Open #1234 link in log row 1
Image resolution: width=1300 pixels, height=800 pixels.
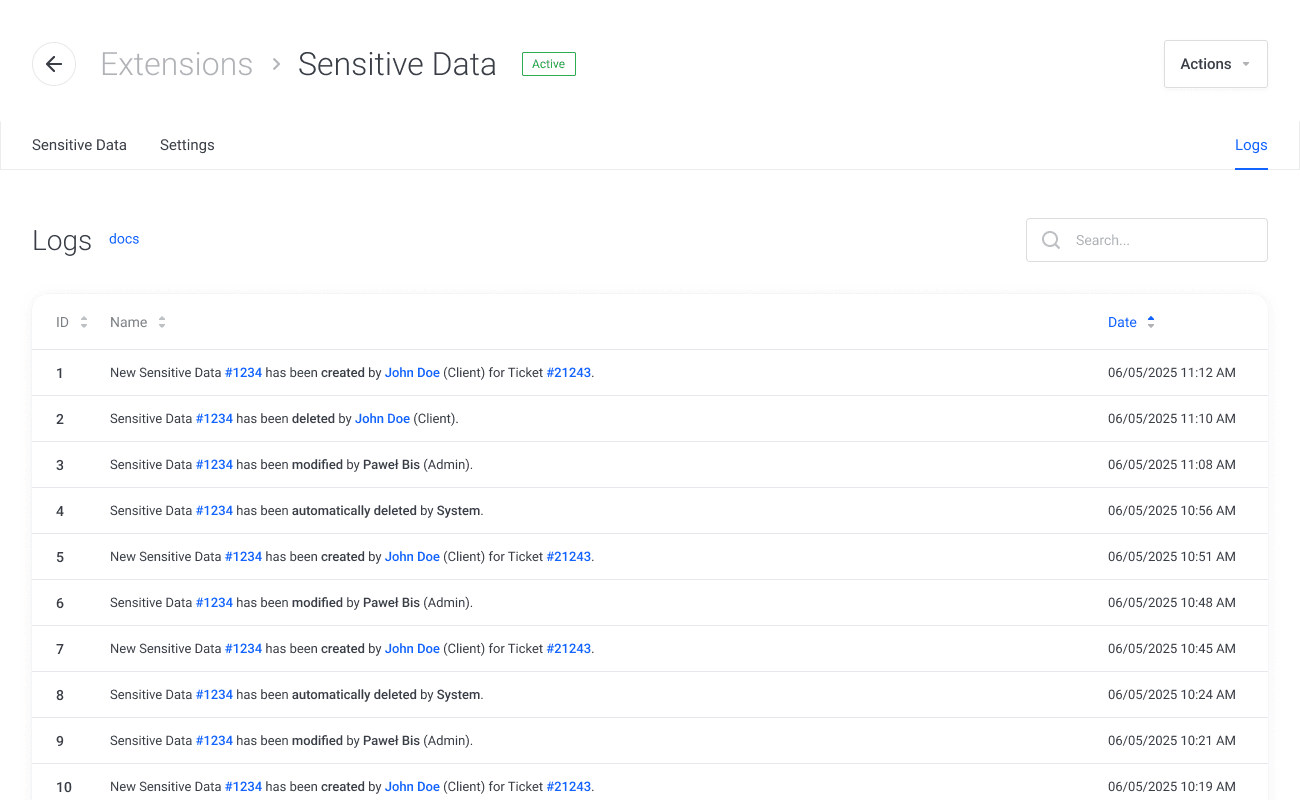[243, 373]
